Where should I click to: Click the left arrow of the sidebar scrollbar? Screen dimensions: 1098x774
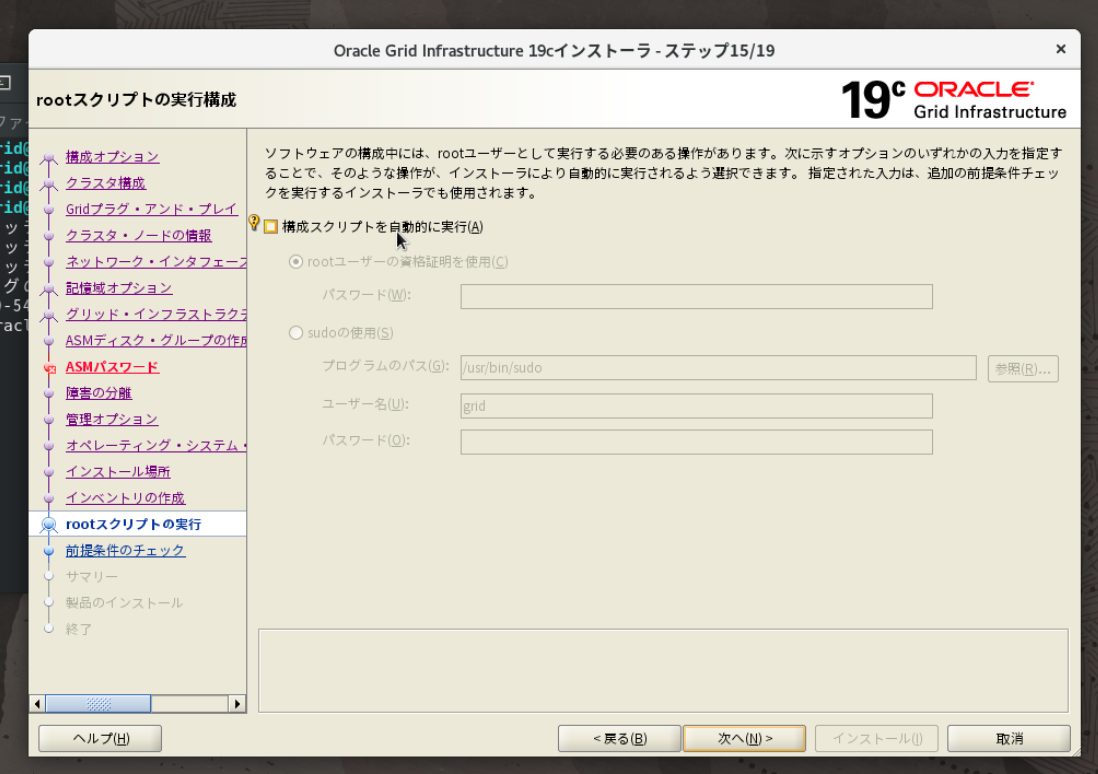click(x=38, y=703)
